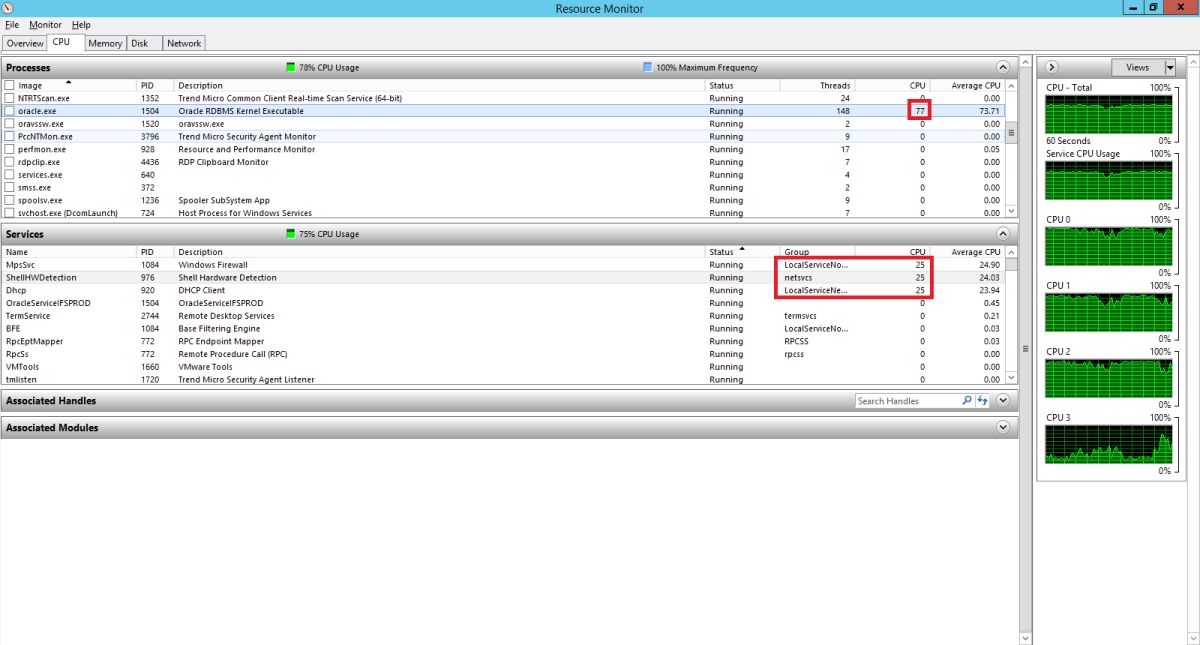Collapse the Processes section chevron
This screenshot has height=645, width=1200.
pyautogui.click(x=1003, y=68)
